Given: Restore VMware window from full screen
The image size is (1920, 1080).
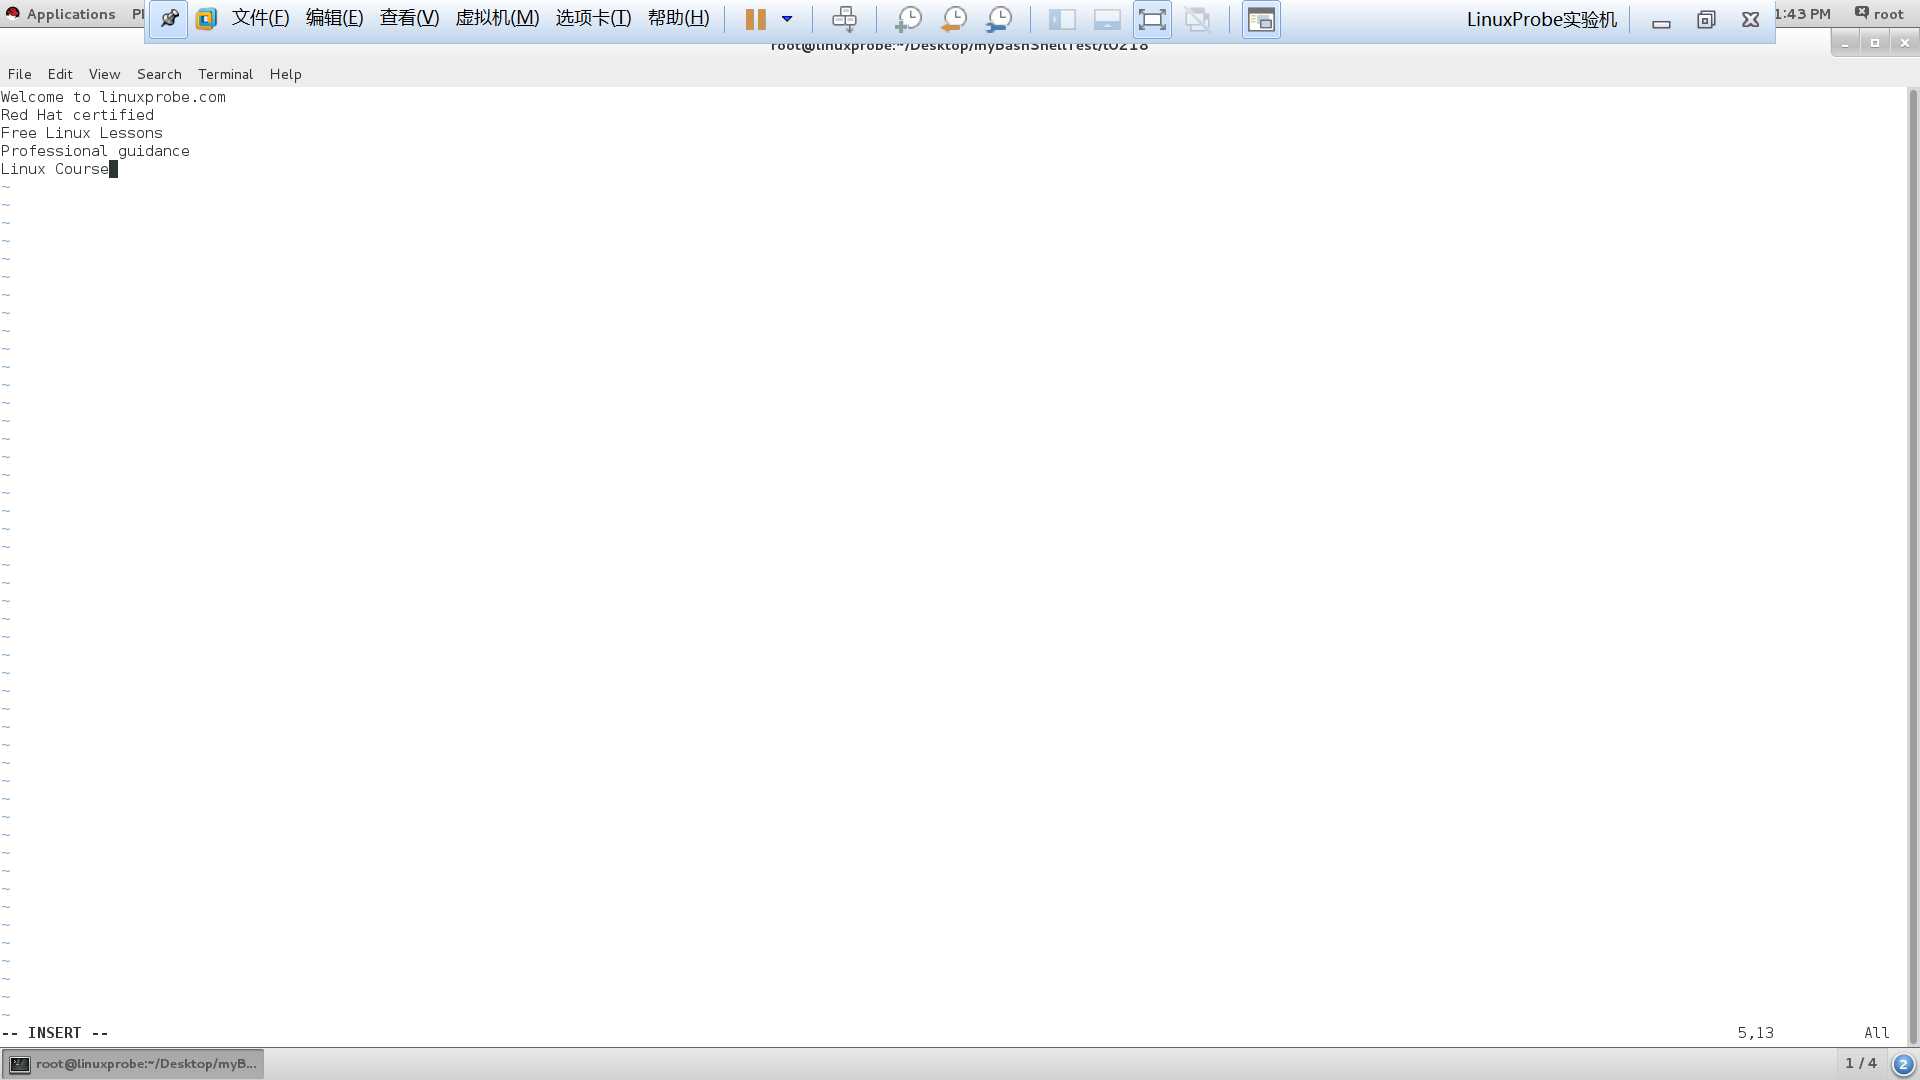Looking at the screenshot, I should [1706, 20].
